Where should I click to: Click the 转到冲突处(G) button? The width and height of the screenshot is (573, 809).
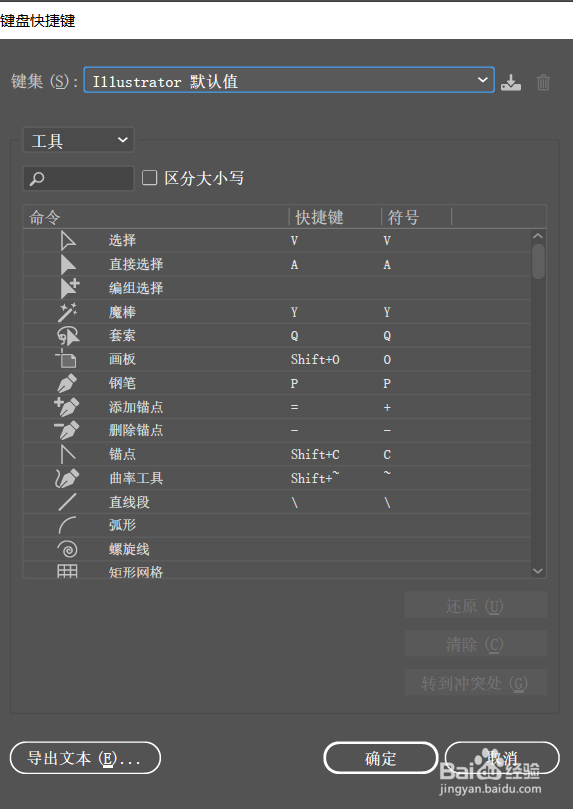[x=476, y=683]
